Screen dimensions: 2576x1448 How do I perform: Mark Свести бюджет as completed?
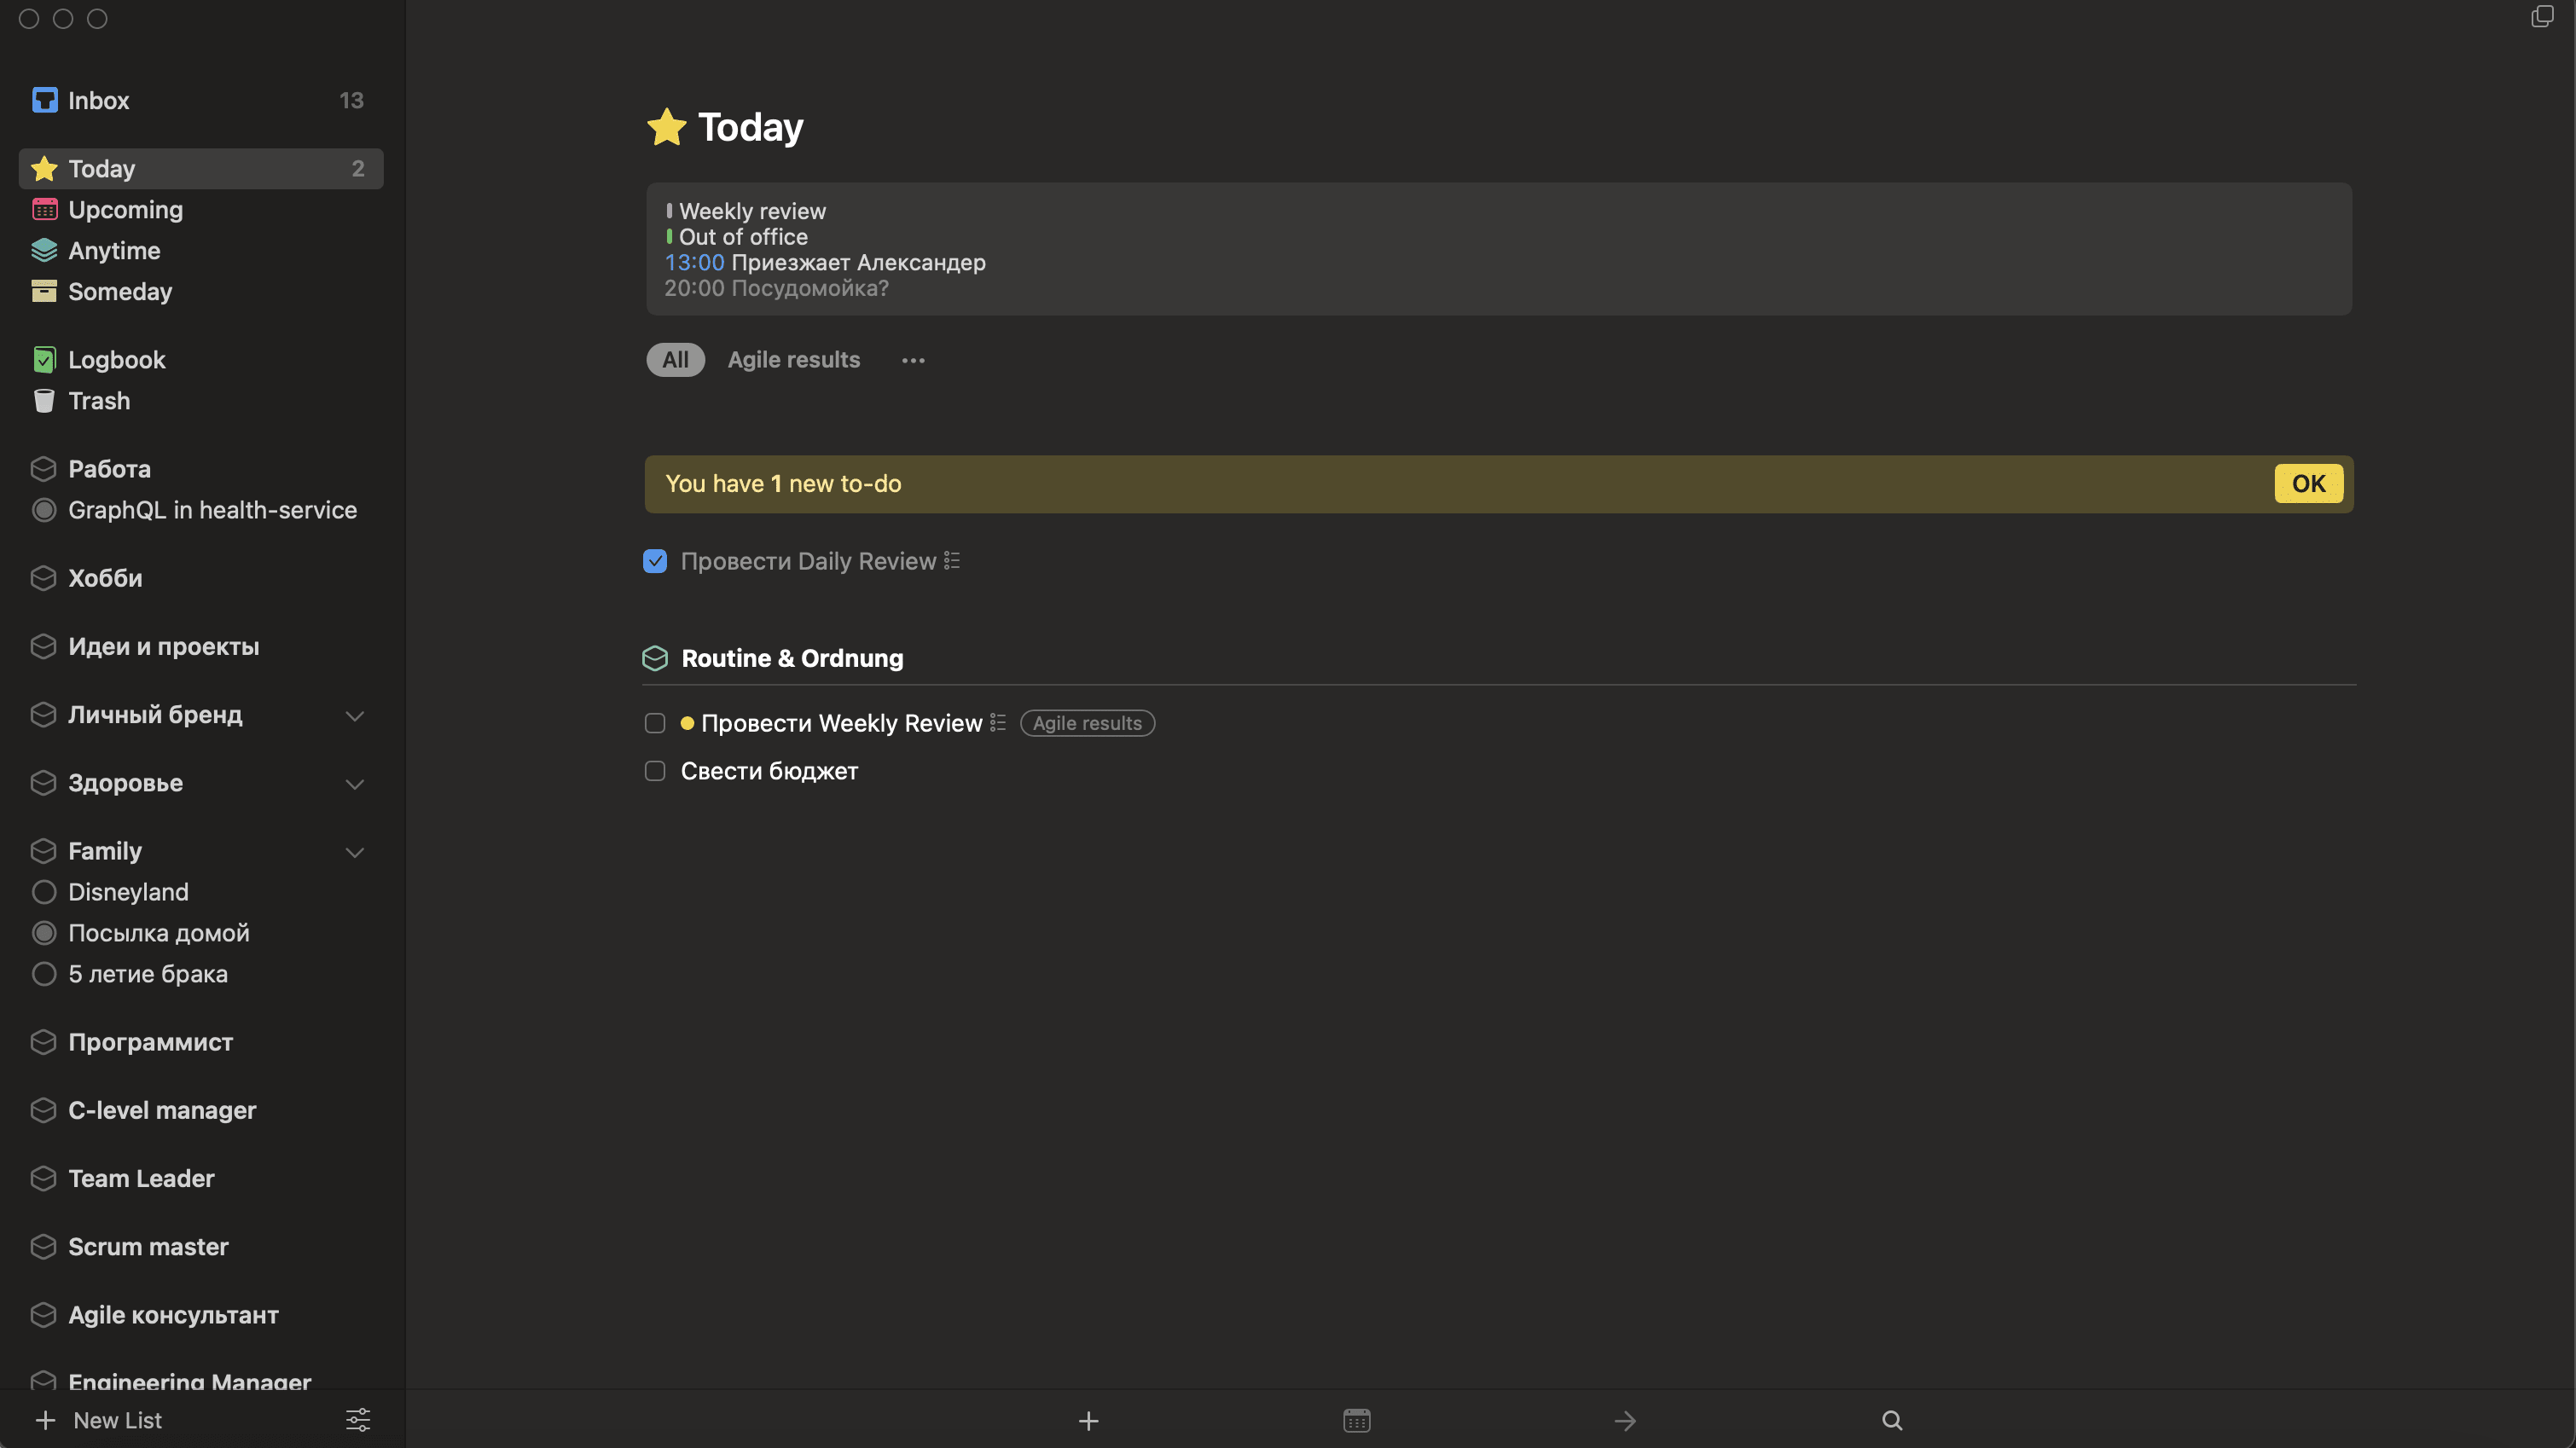[x=655, y=771]
